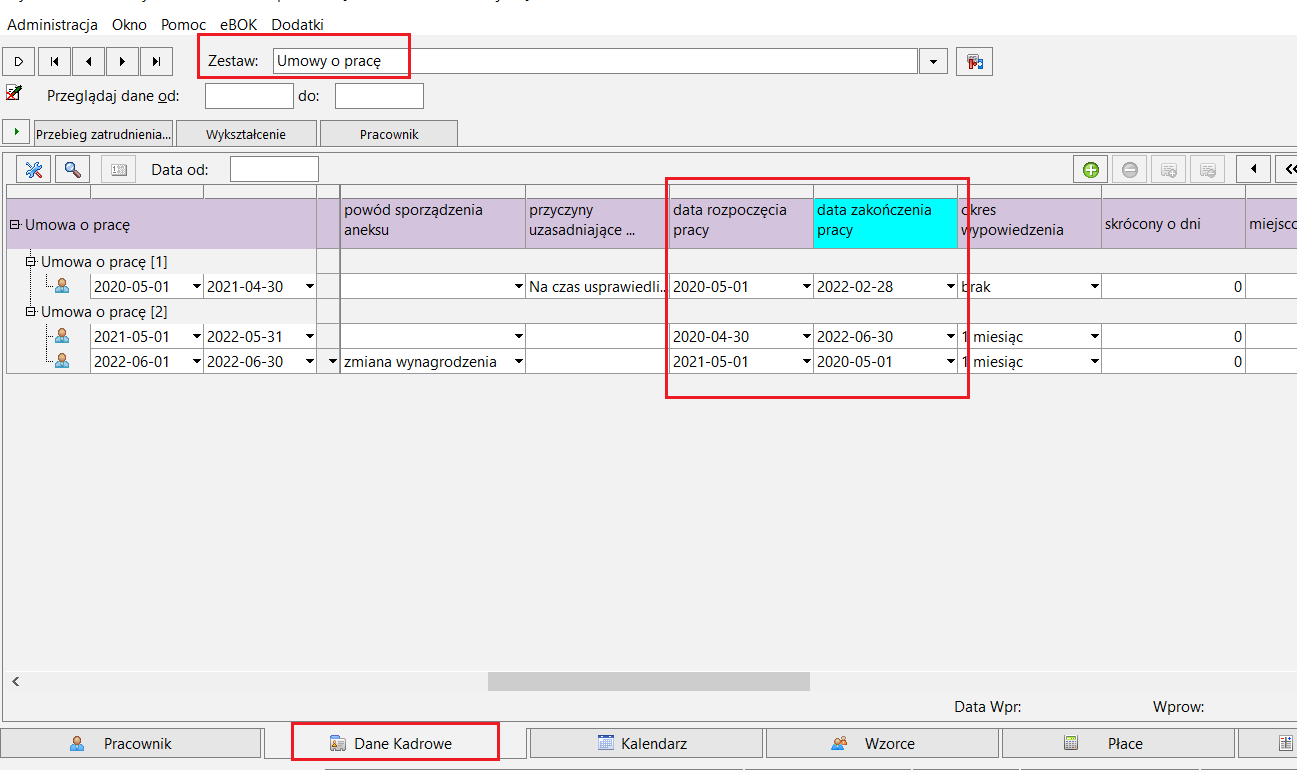The width and height of the screenshot is (1297, 770).
Task: Click the Wykształcenie button
Action: coord(246,134)
